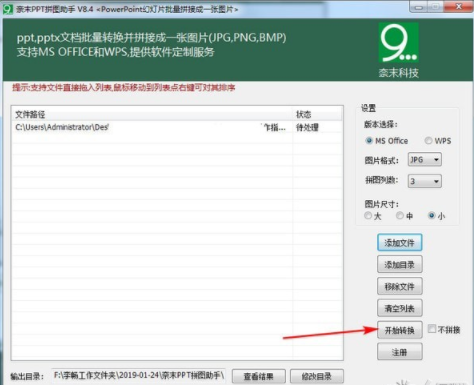This screenshot has height=385, width=474.
Task: Select the file row C:\Users\Administrator
Action: click(x=177, y=127)
